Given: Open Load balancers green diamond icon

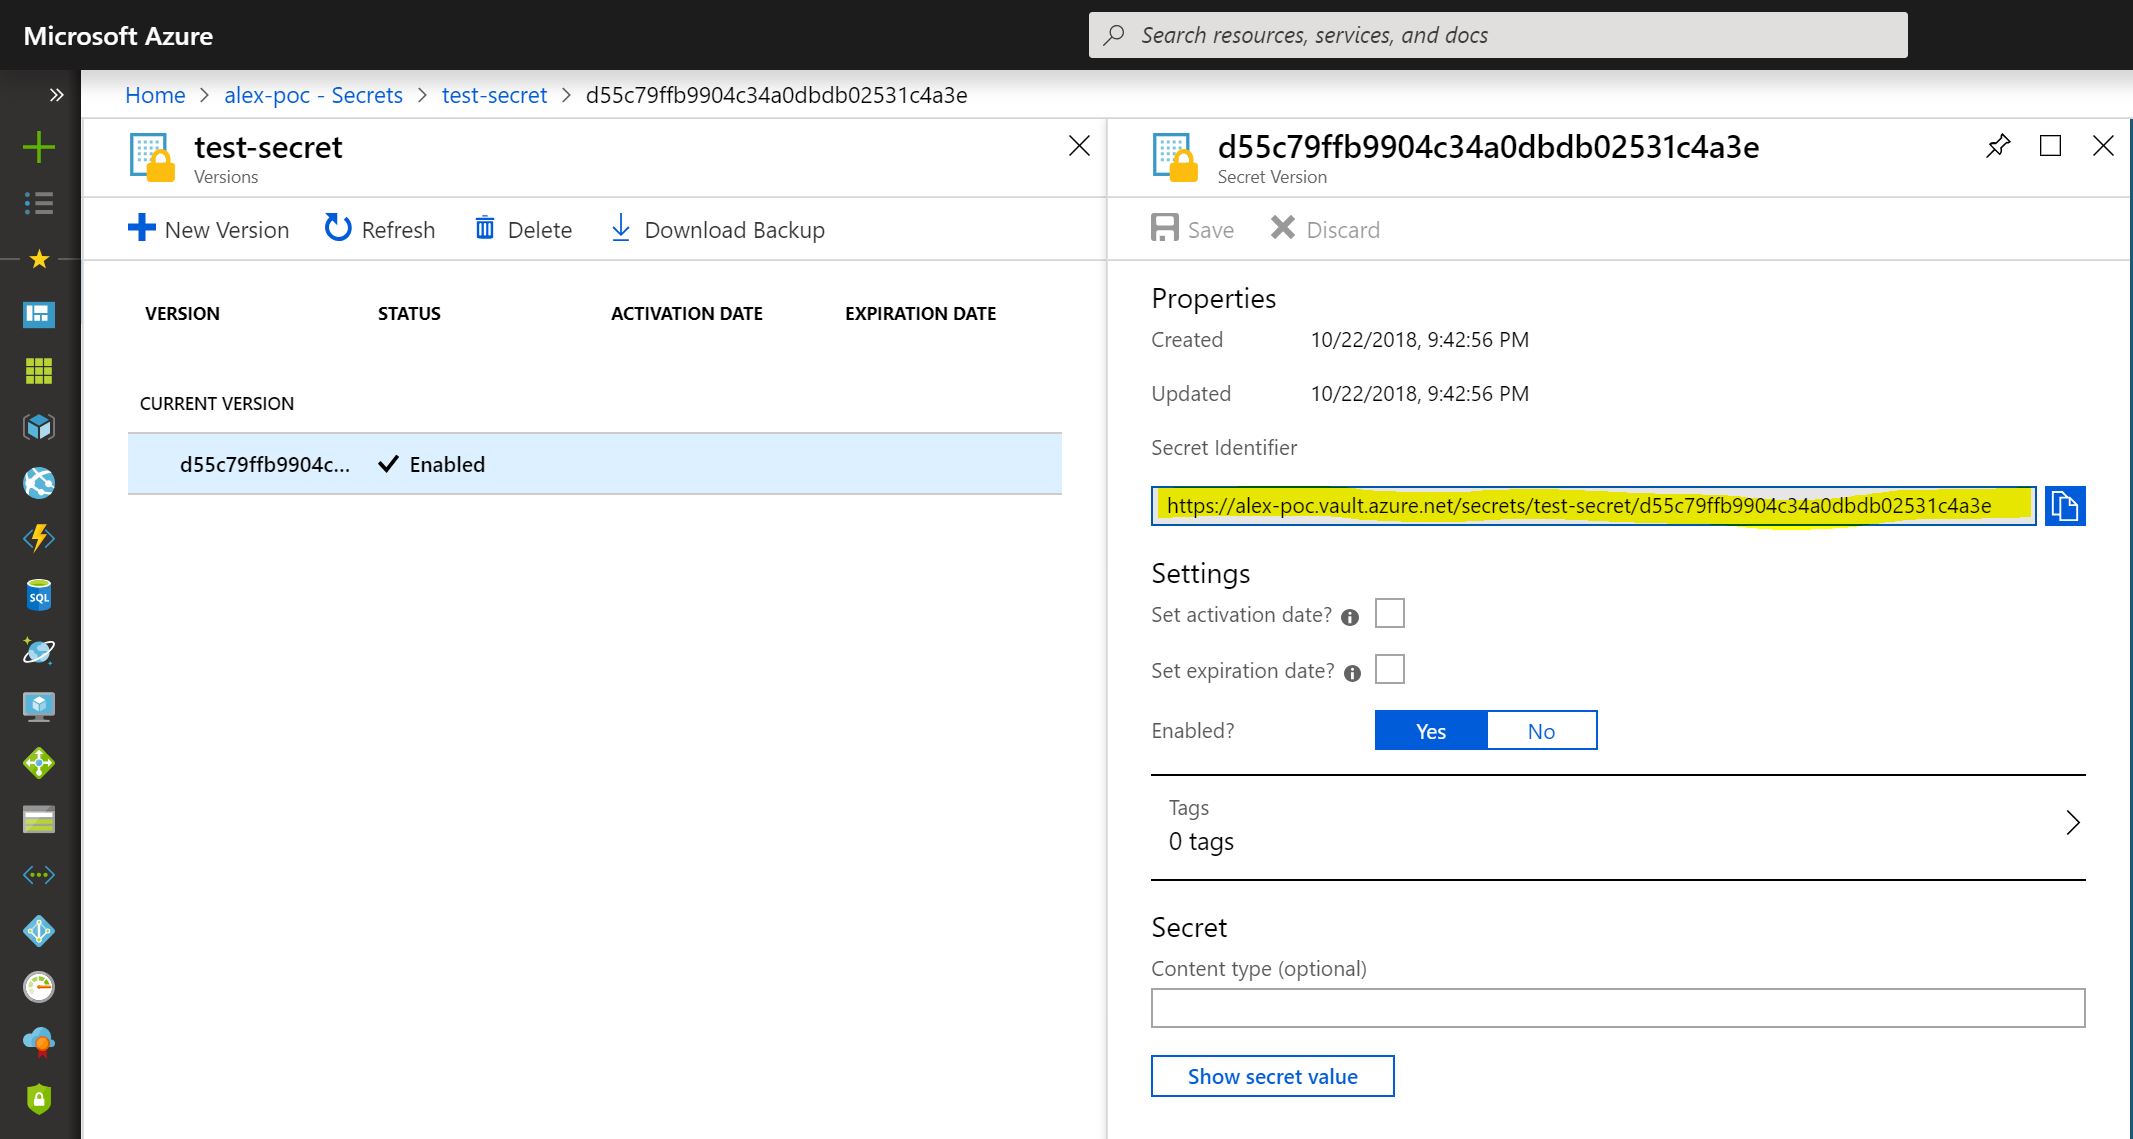Looking at the screenshot, I should [x=39, y=763].
